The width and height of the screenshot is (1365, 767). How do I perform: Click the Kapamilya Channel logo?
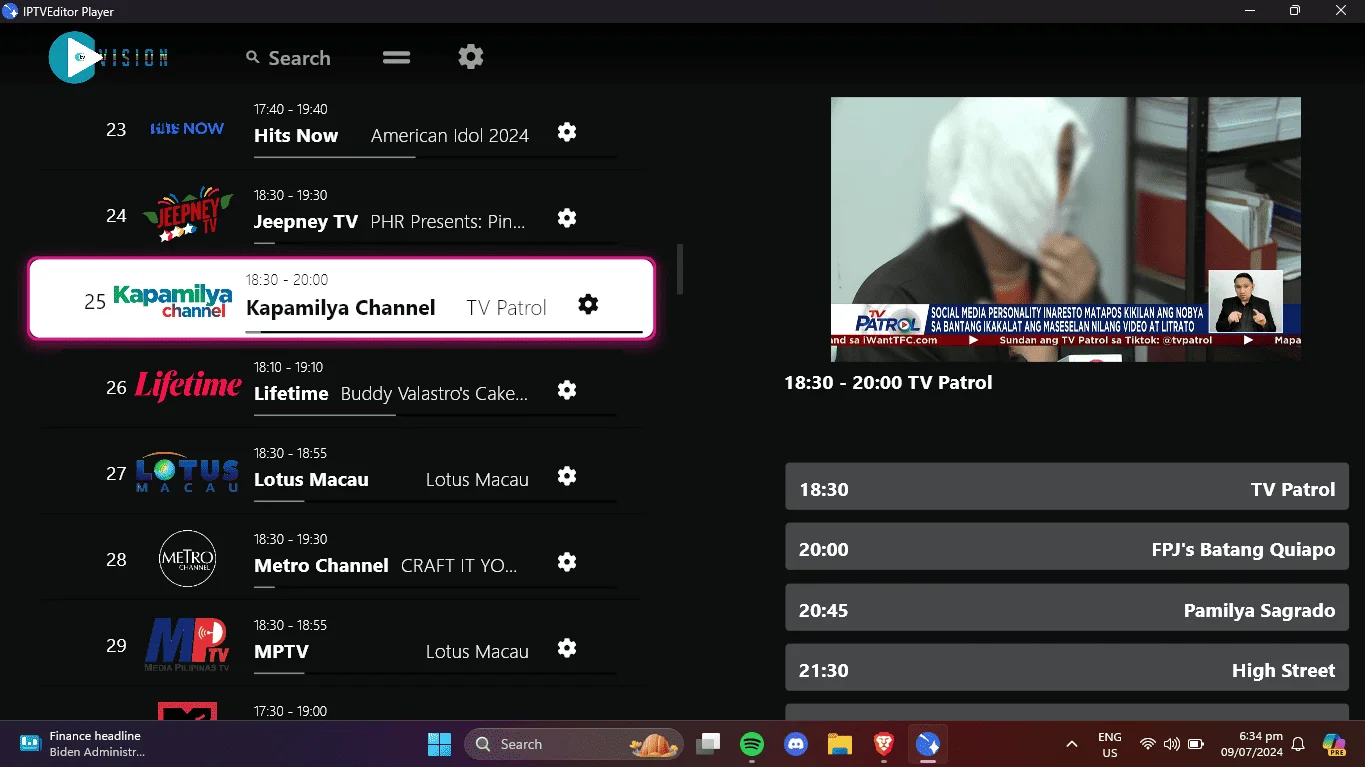(173, 301)
